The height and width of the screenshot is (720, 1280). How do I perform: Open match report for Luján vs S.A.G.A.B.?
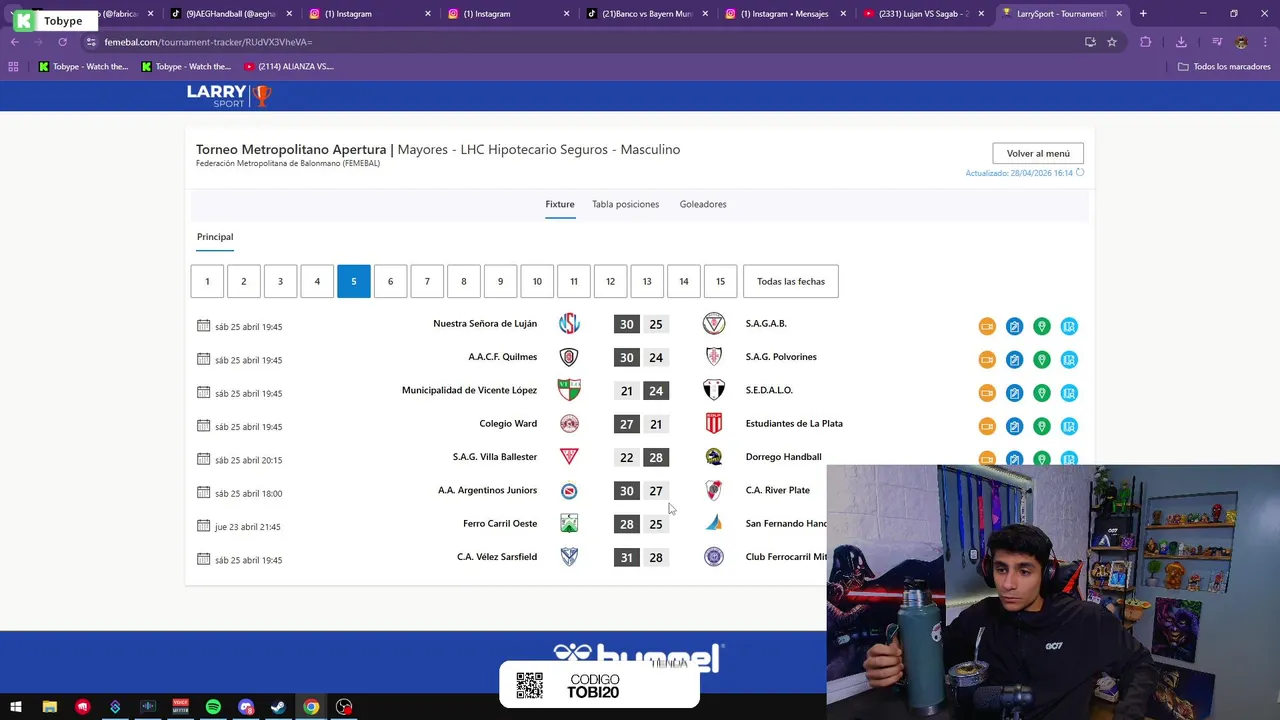(x=1014, y=326)
